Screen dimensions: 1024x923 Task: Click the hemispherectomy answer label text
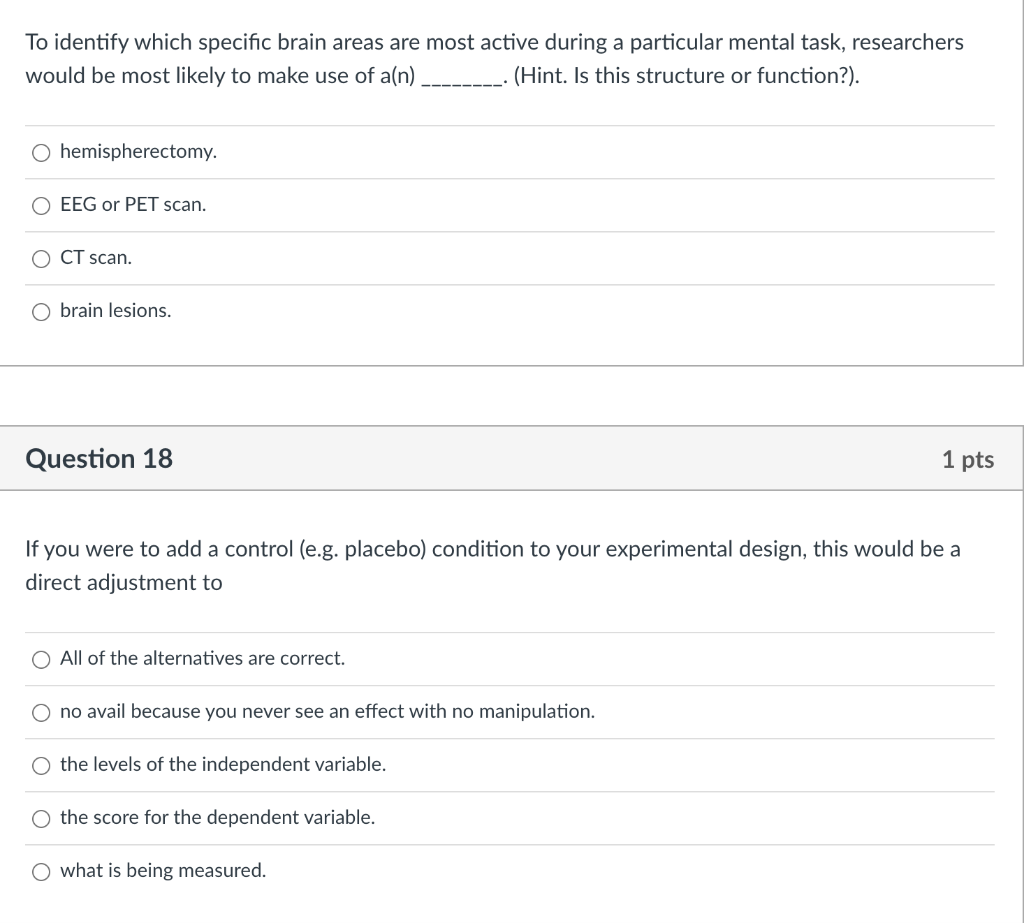(138, 152)
